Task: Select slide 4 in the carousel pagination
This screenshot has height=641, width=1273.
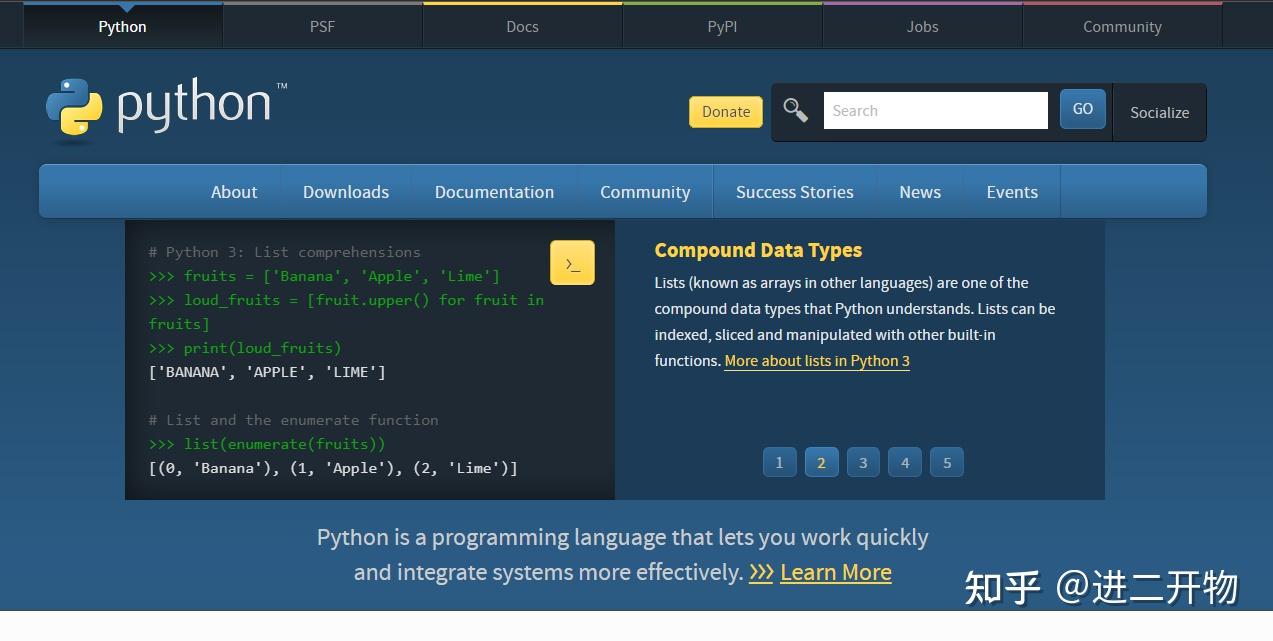Action: coord(904,462)
